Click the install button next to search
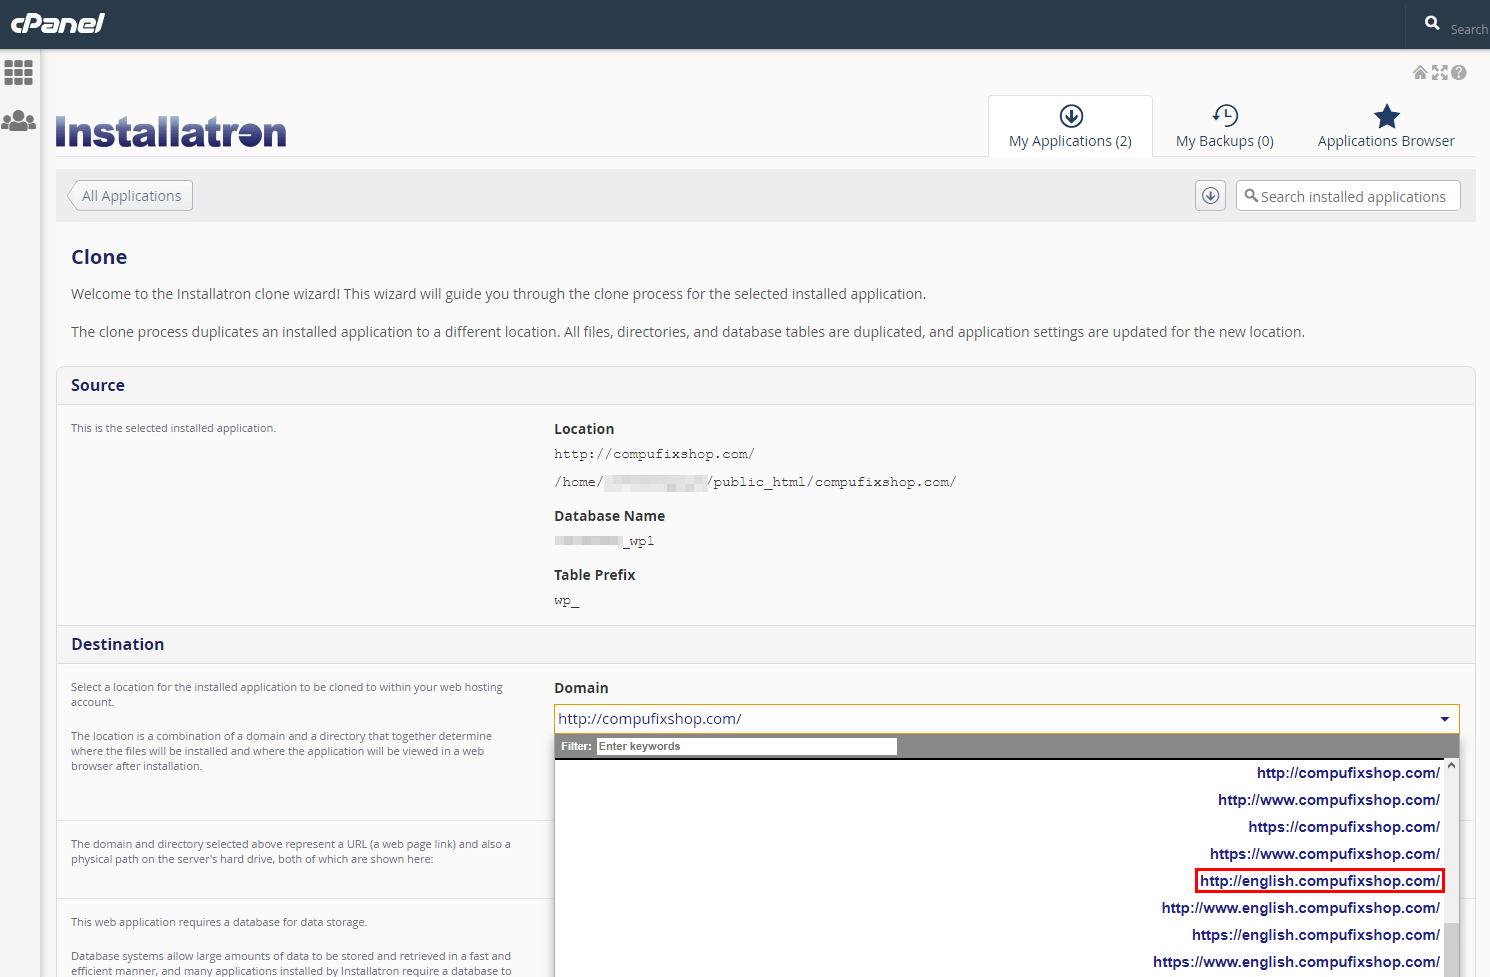 point(1210,196)
